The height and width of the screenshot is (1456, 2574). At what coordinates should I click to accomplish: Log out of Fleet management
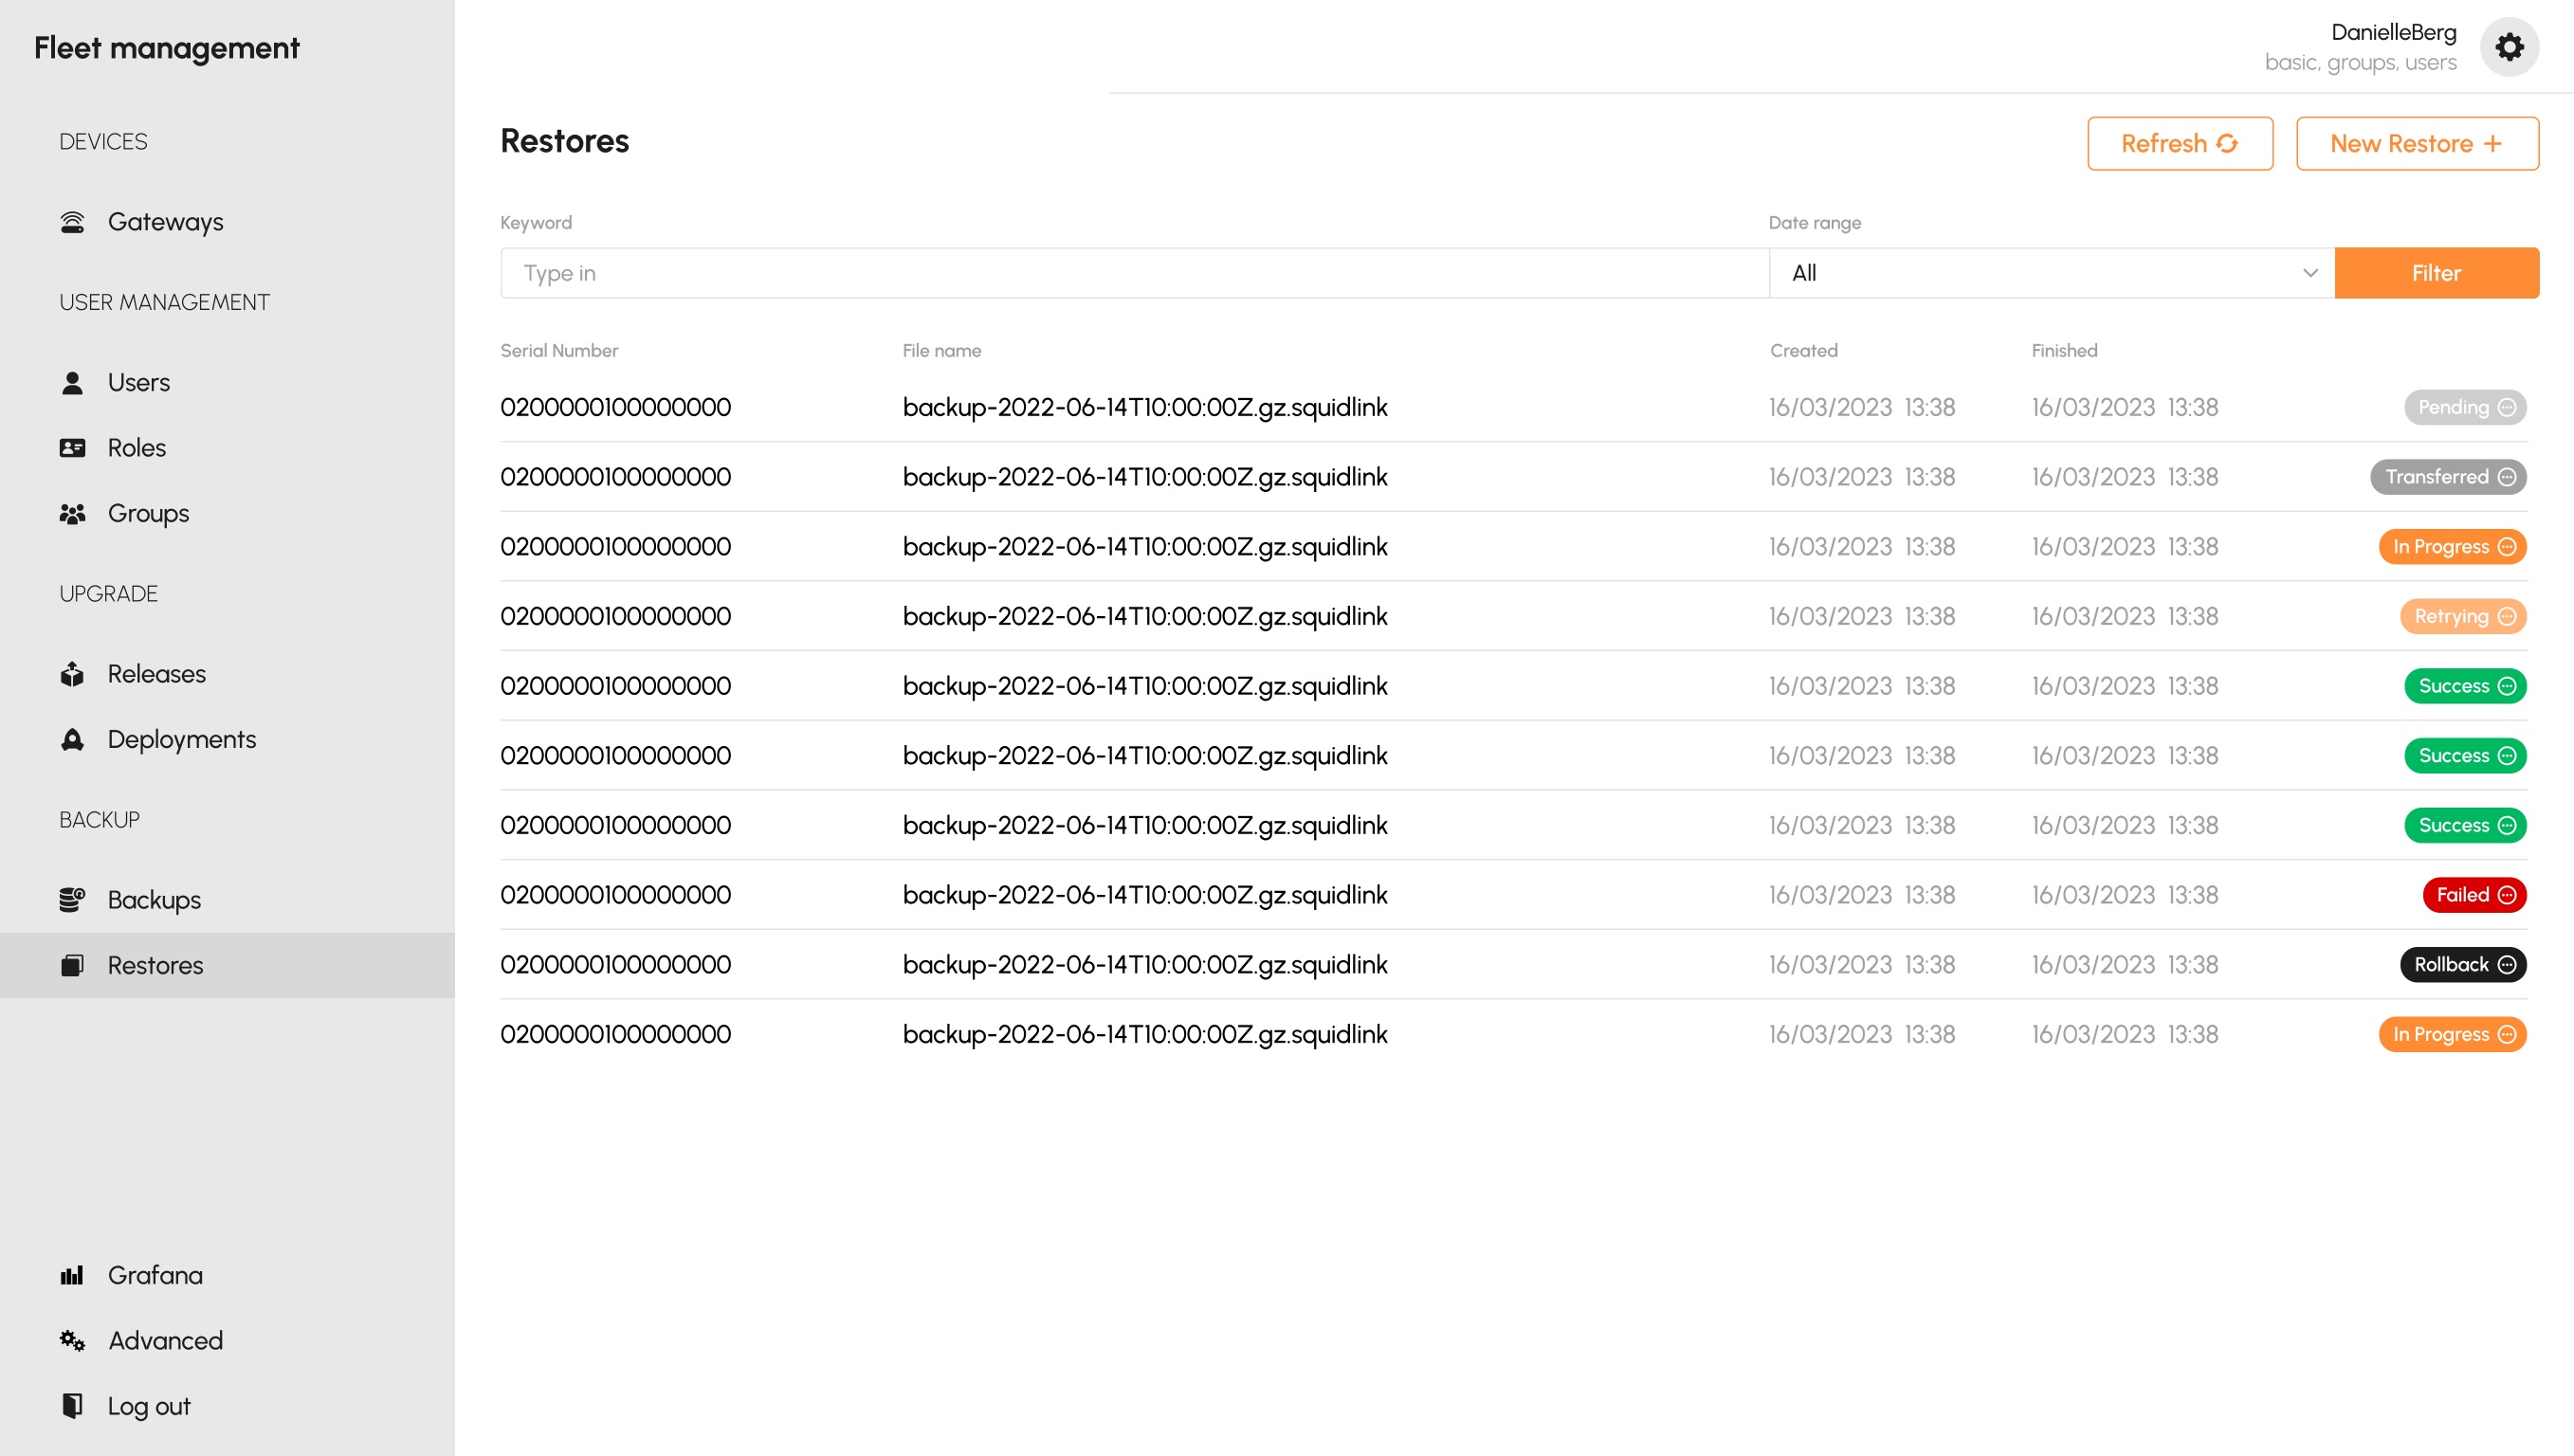point(227,1406)
